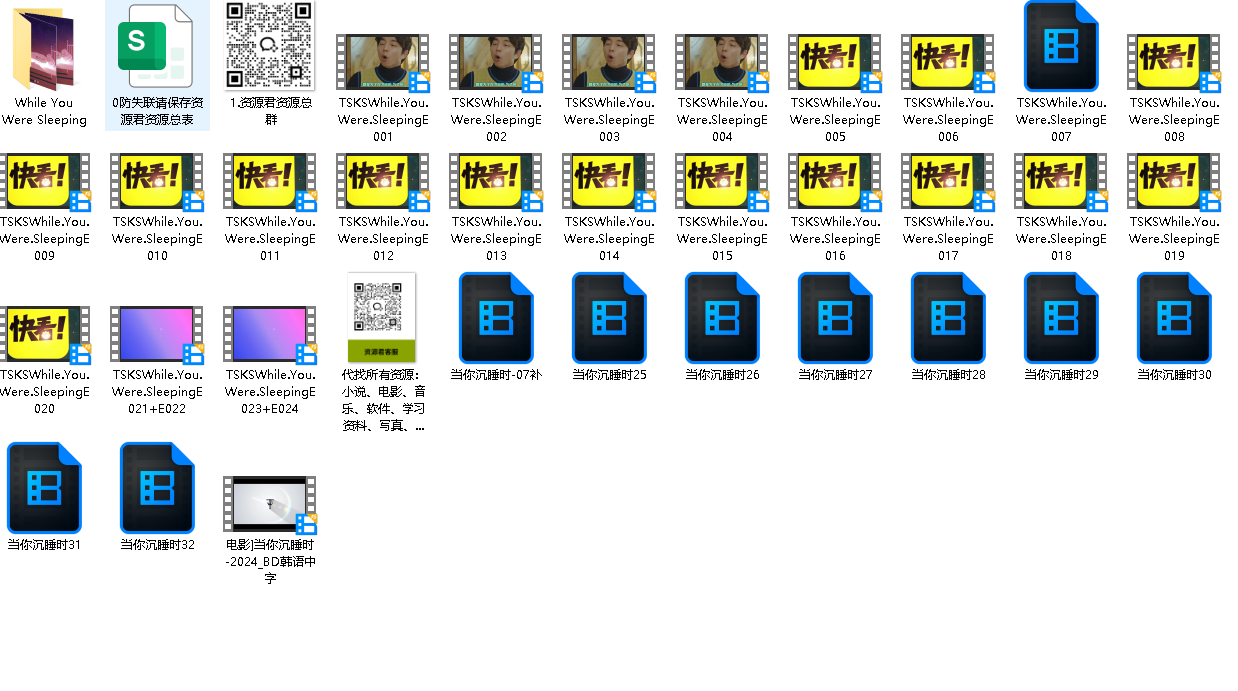Select video file ending in E013

tap(496, 181)
